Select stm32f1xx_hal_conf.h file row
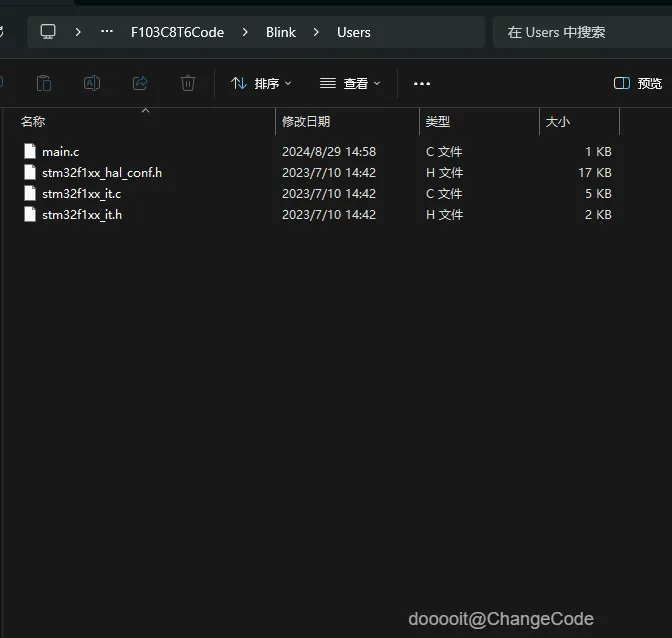 point(317,173)
